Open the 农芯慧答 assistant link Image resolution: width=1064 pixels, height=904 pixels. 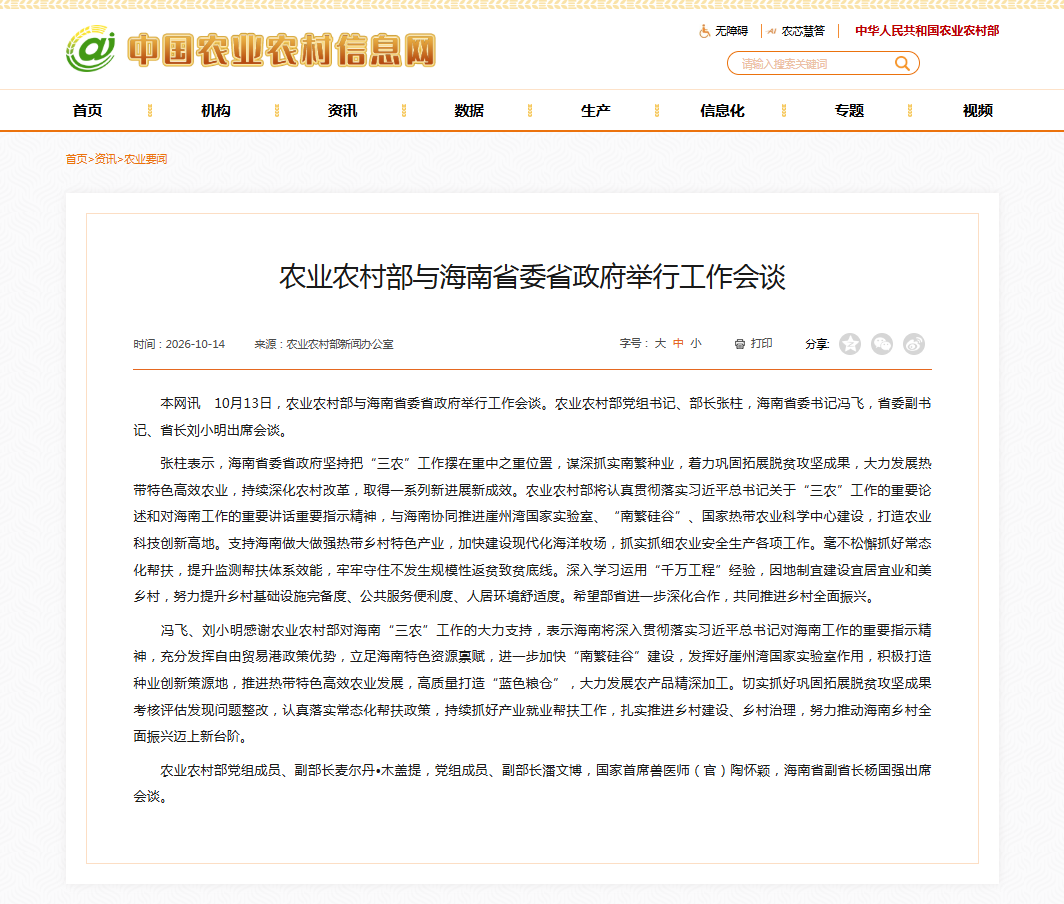point(803,31)
